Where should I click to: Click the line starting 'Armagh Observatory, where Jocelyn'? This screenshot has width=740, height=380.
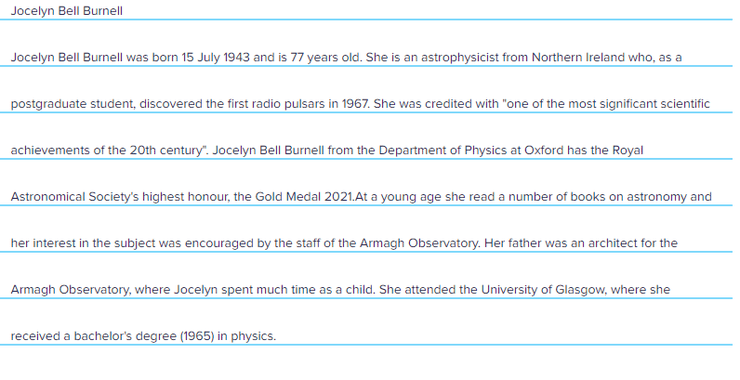[340, 289]
